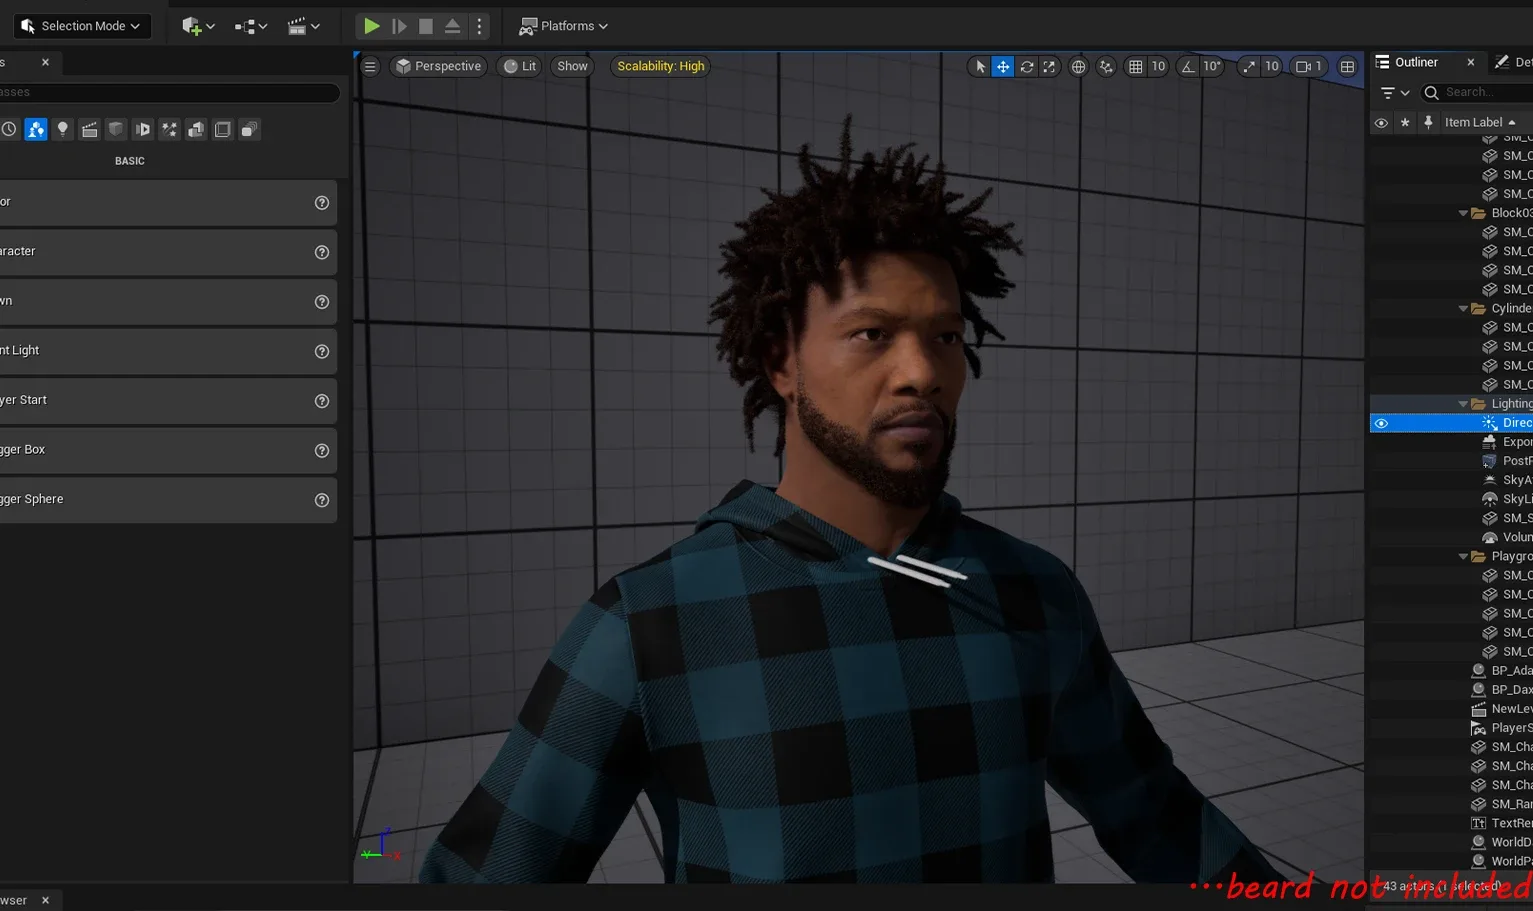The height and width of the screenshot is (911, 1533).
Task: Select the Rotate tool in the viewport toolbar
Action: coord(1026,66)
